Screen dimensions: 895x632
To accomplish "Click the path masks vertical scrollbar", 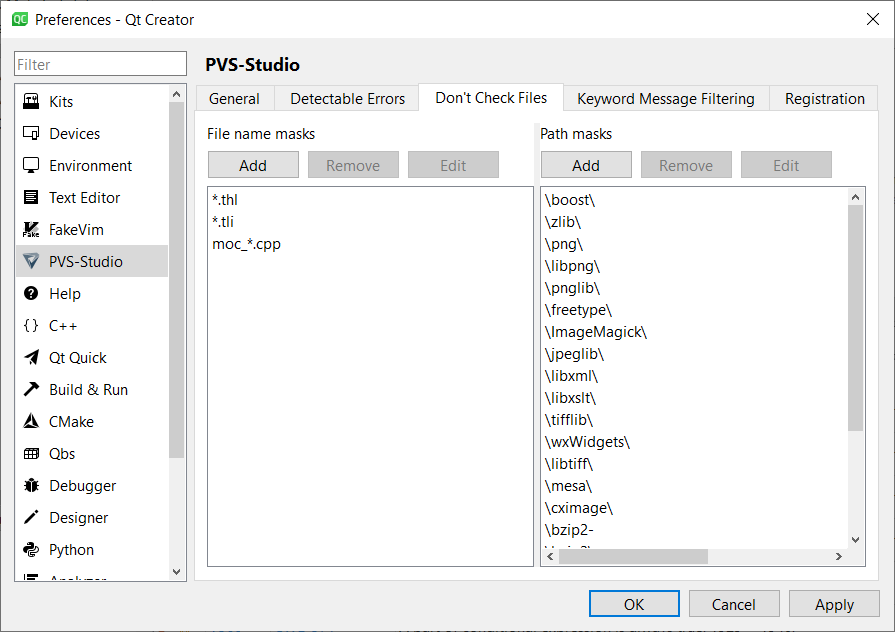I will (x=855, y=370).
